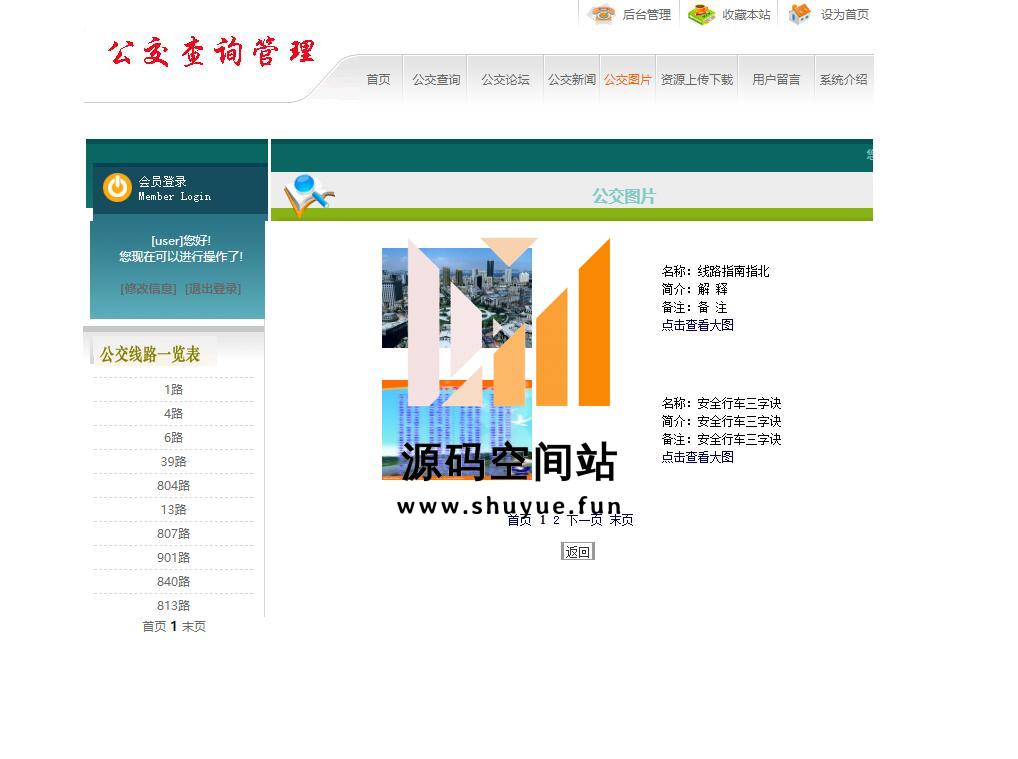The image size is (1018, 759).
Task: Go to page 2 of image list
Action: [x=556, y=520]
